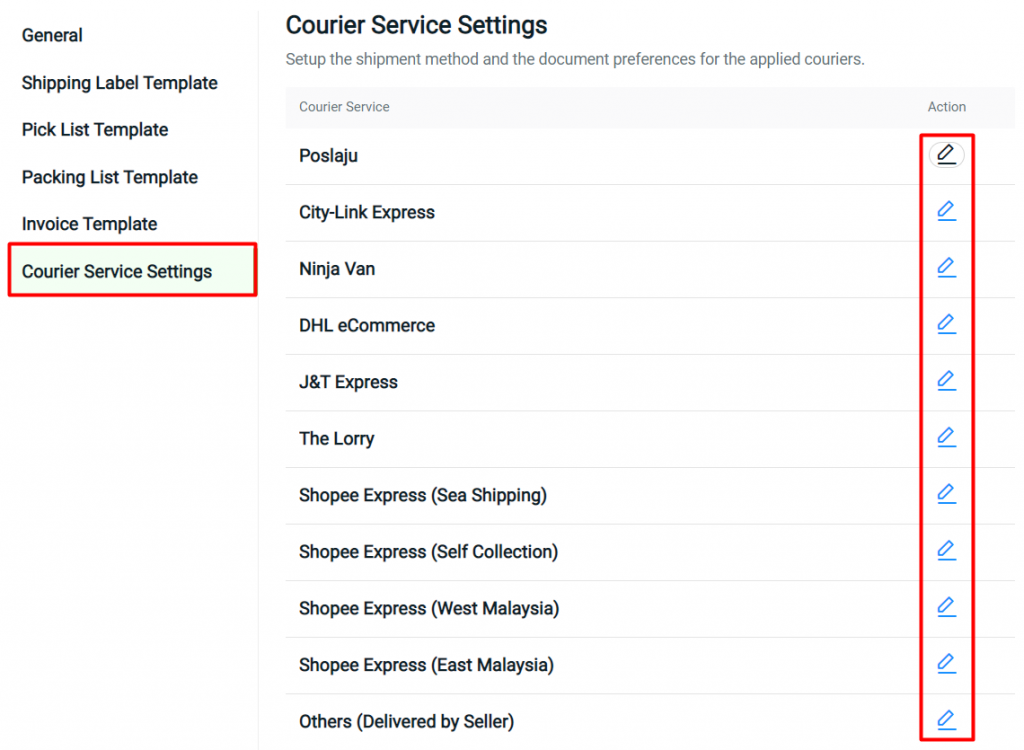Edit Shopee Express (Self Collection) settings
This screenshot has height=750, width=1024.
tap(947, 549)
